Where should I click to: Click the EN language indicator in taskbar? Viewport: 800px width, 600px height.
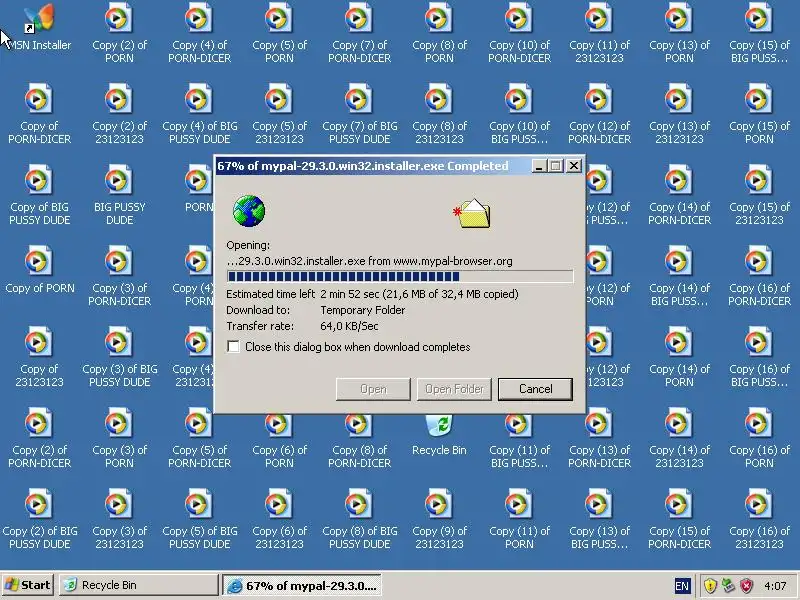pos(682,586)
